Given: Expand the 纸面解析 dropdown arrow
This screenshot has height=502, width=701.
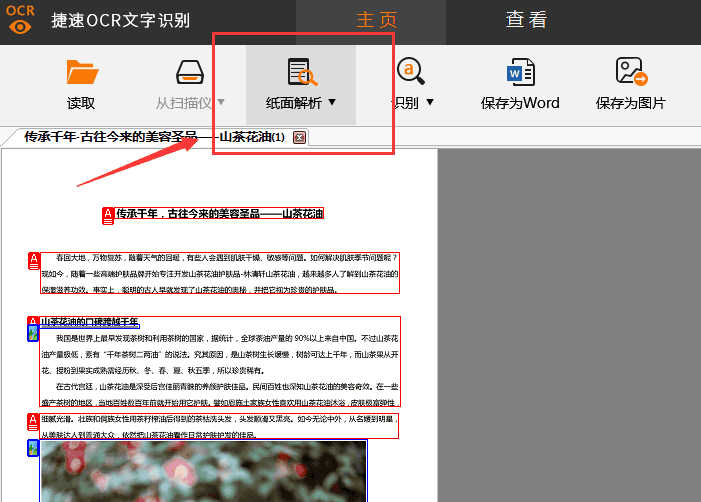Looking at the screenshot, I should coord(332,102).
